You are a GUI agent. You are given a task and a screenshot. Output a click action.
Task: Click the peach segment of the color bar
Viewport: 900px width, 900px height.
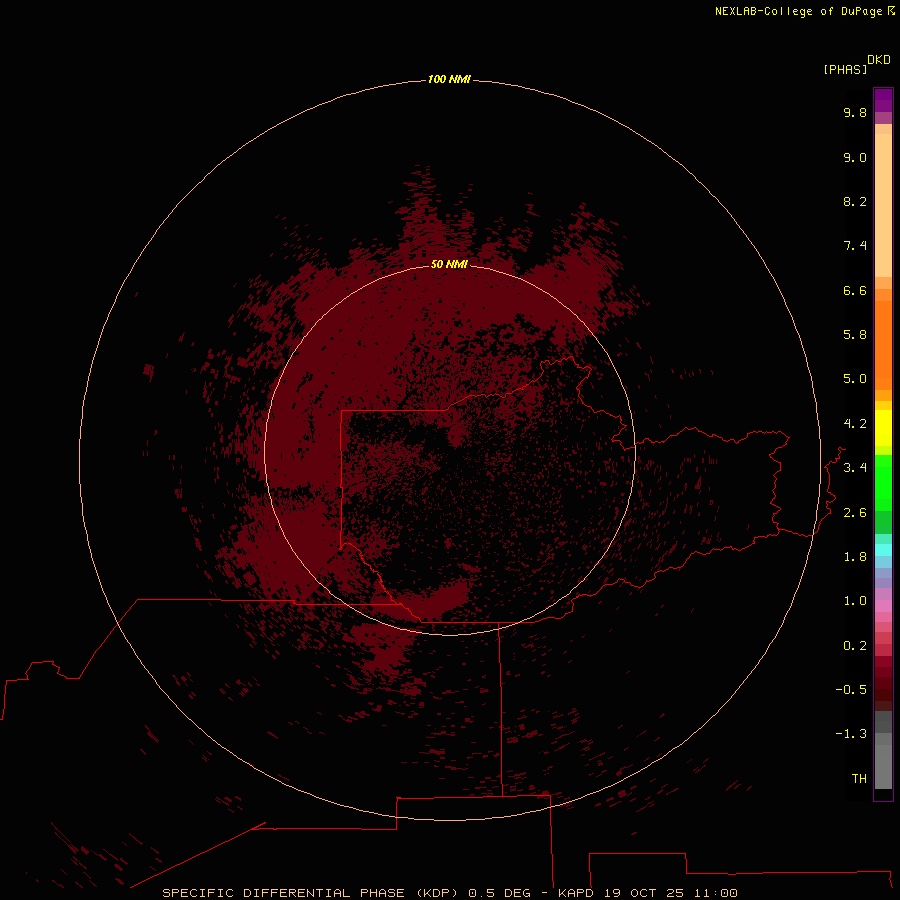click(883, 205)
